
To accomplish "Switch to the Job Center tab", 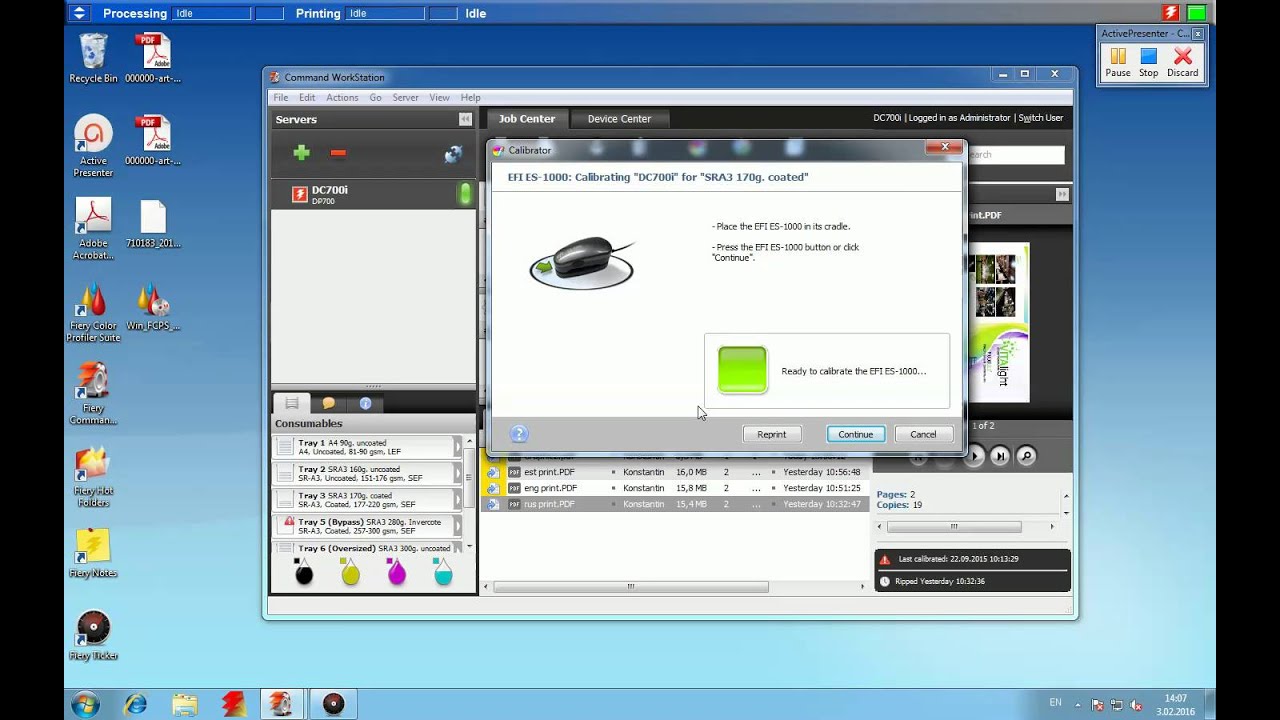I will coord(527,118).
